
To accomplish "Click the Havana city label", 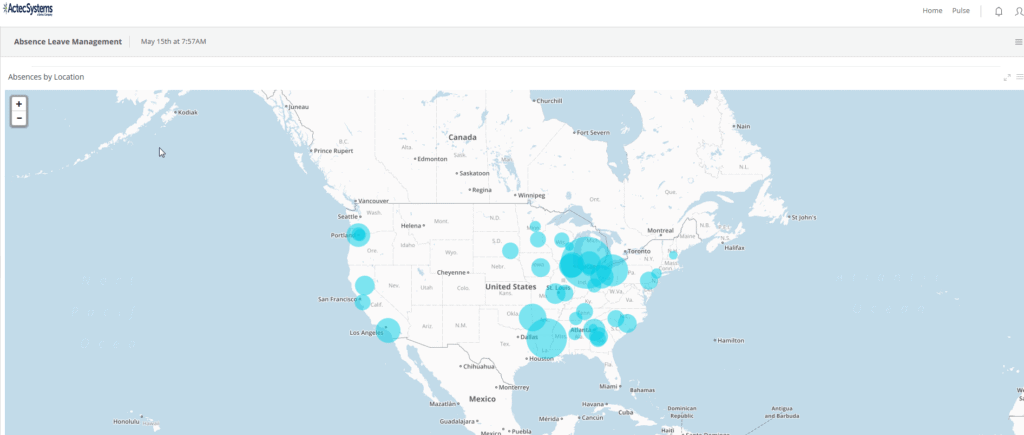I will [x=593, y=404].
